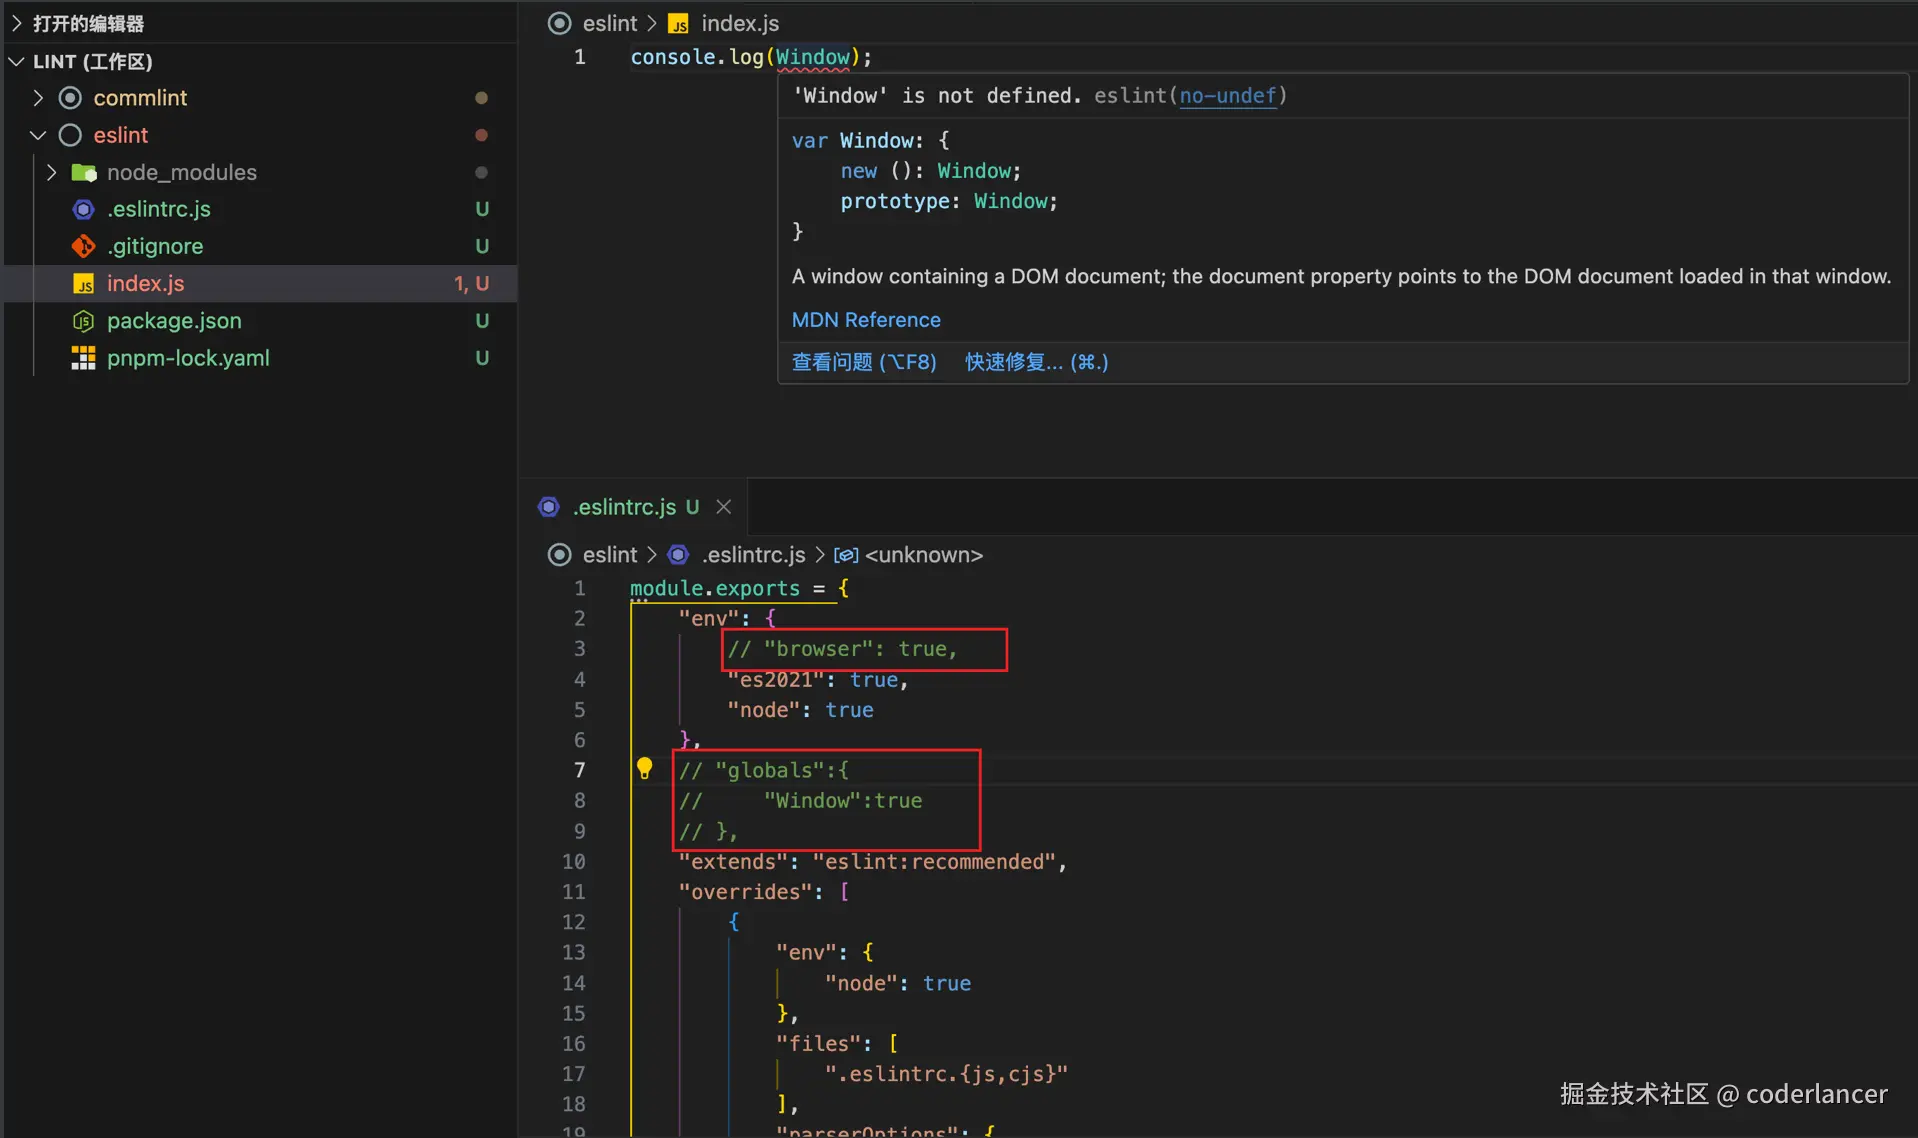Collapse the eslint folder
This screenshot has height=1138, width=1918.
pyautogui.click(x=38, y=135)
